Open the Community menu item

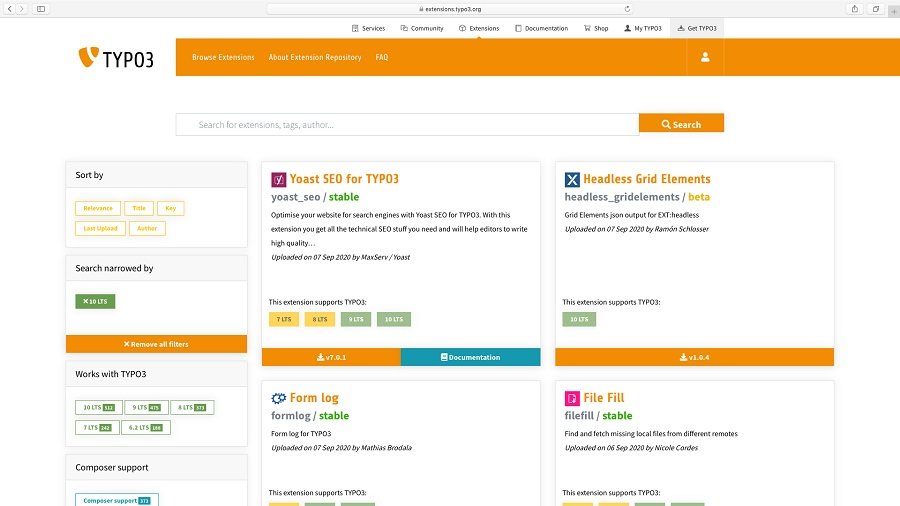[422, 28]
